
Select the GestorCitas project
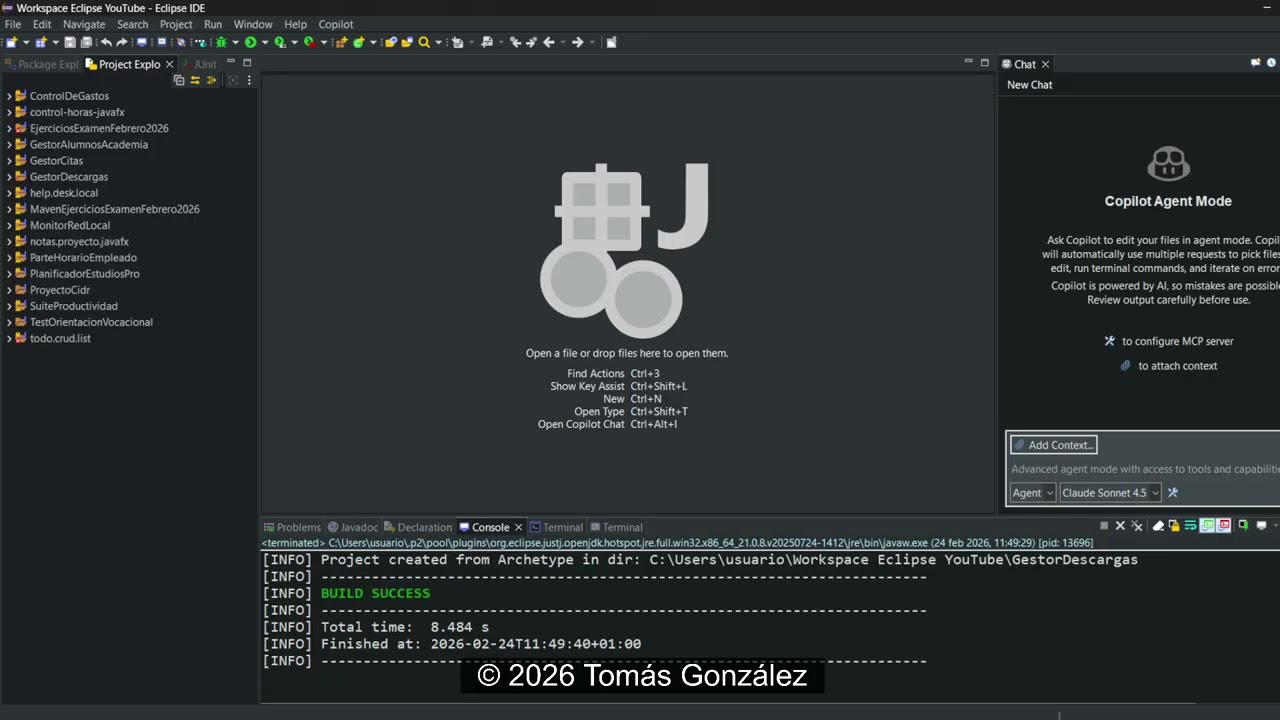[56, 161]
